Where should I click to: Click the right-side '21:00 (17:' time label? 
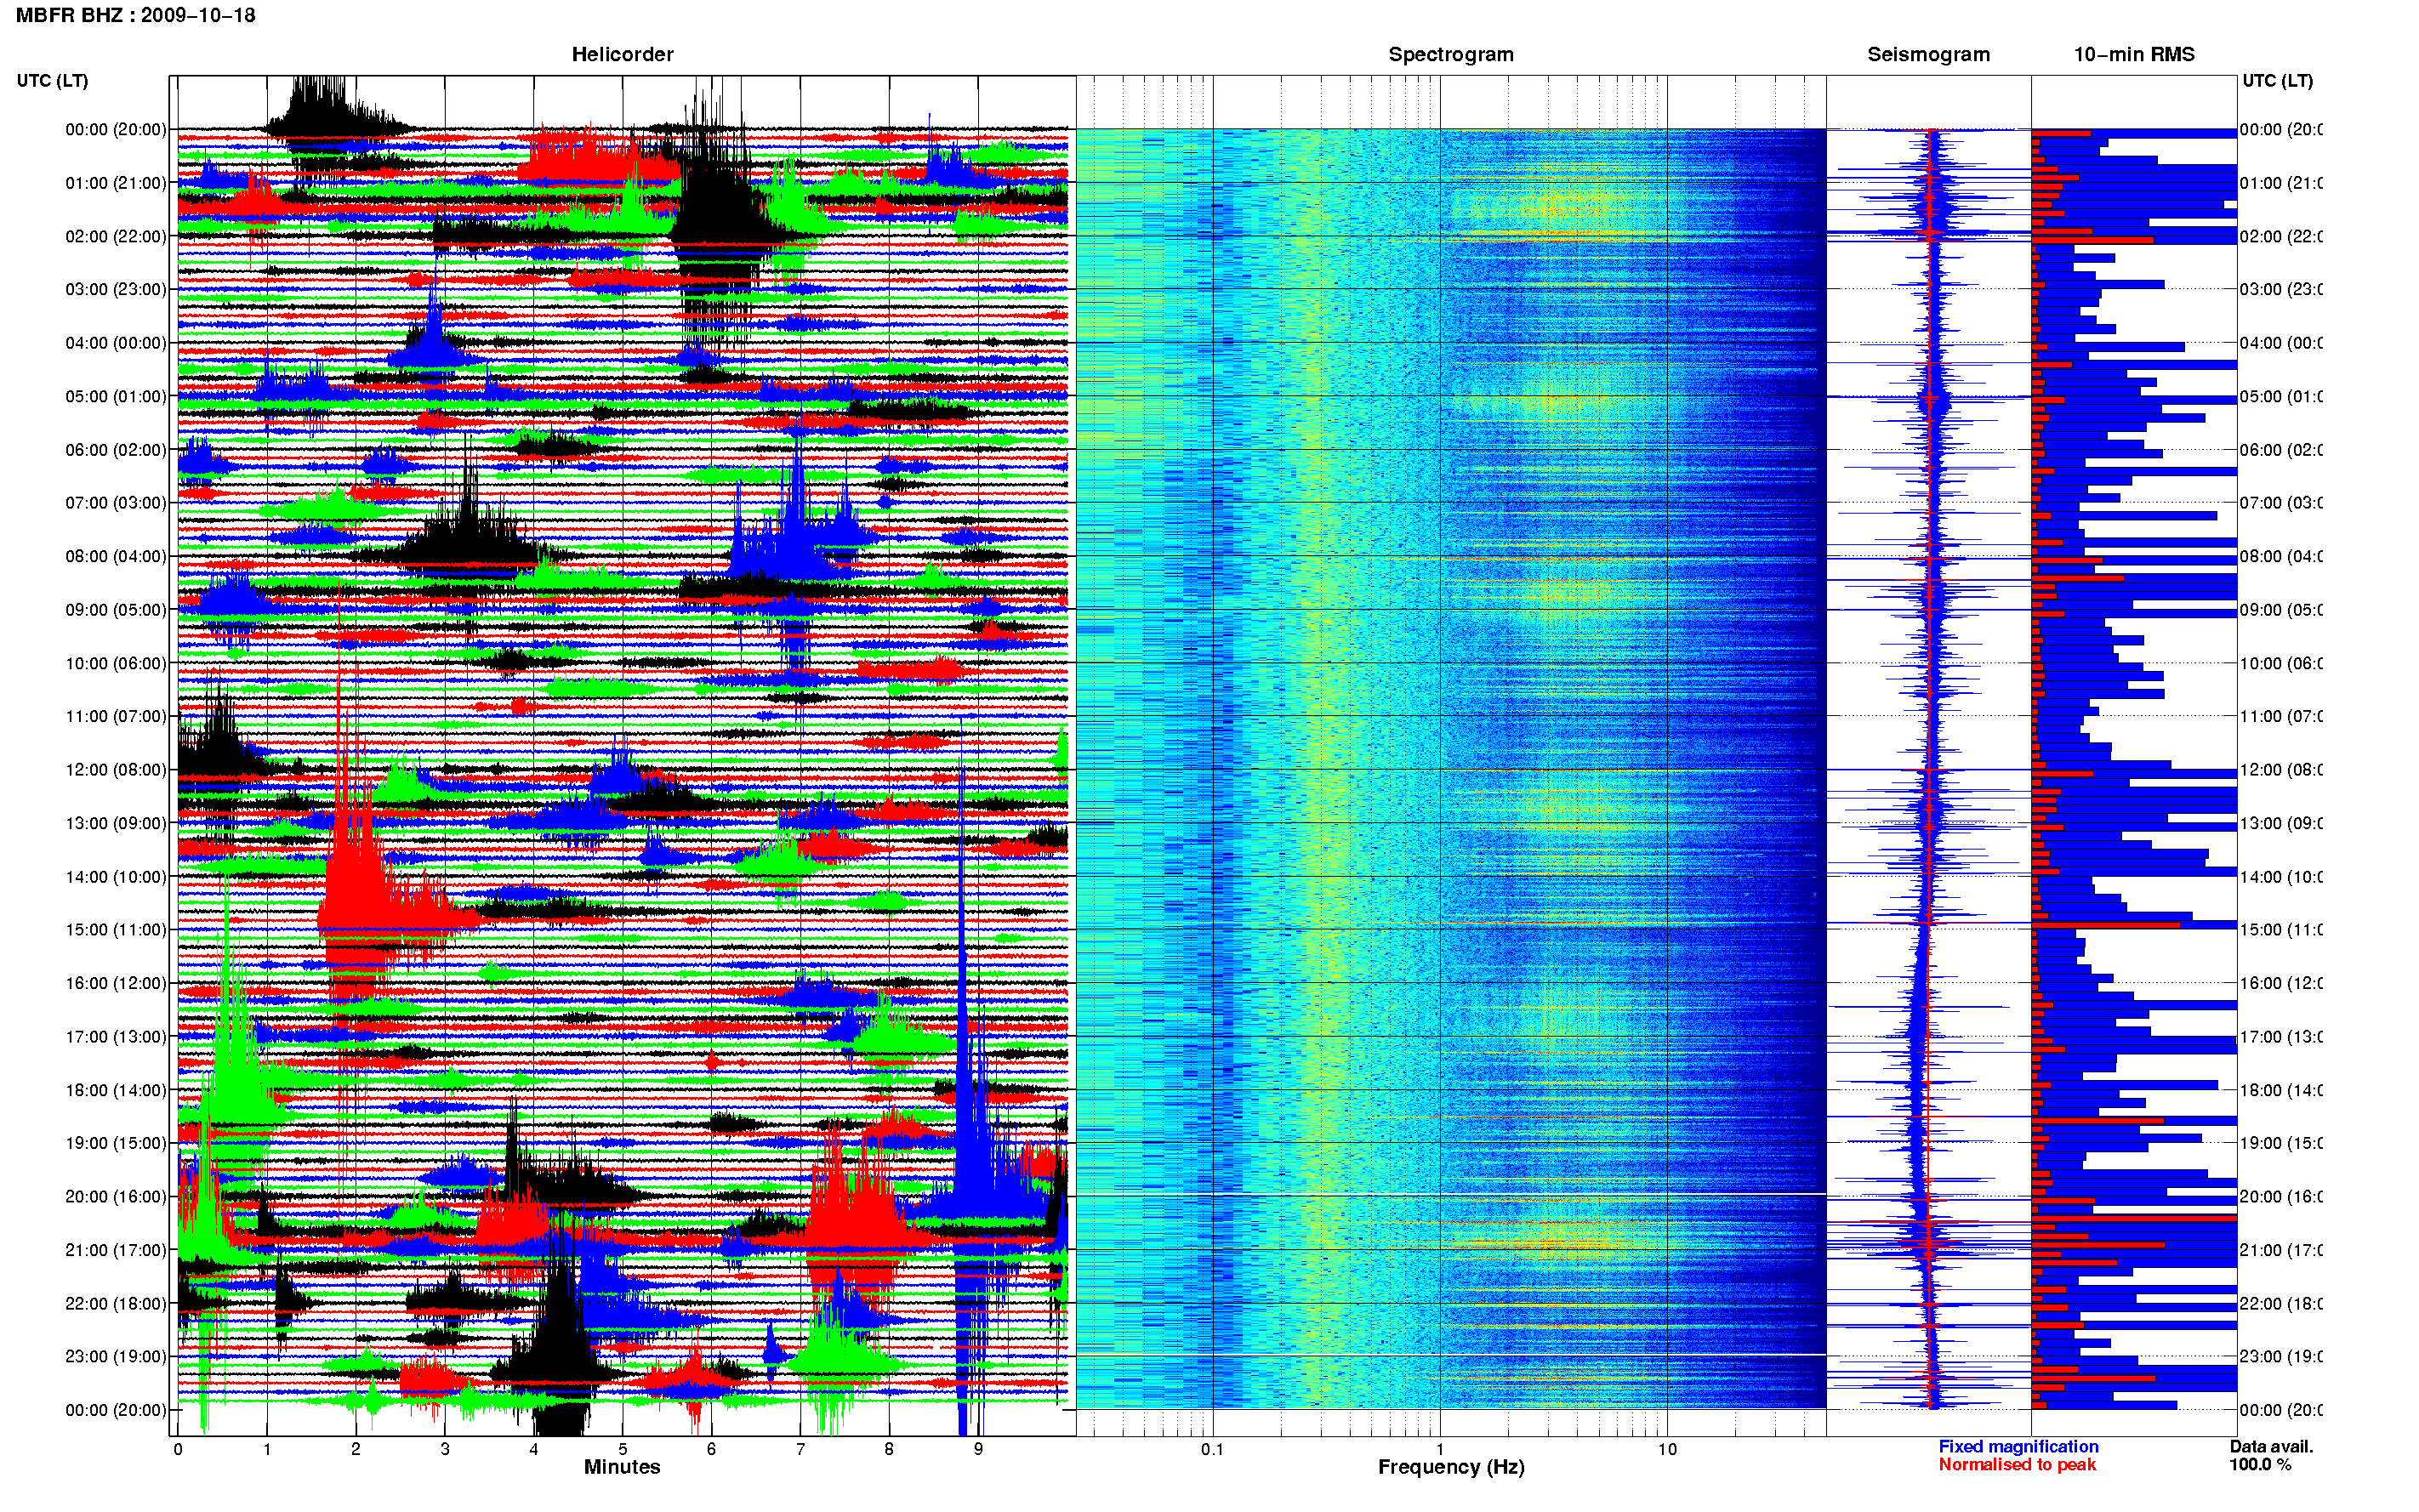(2281, 1250)
